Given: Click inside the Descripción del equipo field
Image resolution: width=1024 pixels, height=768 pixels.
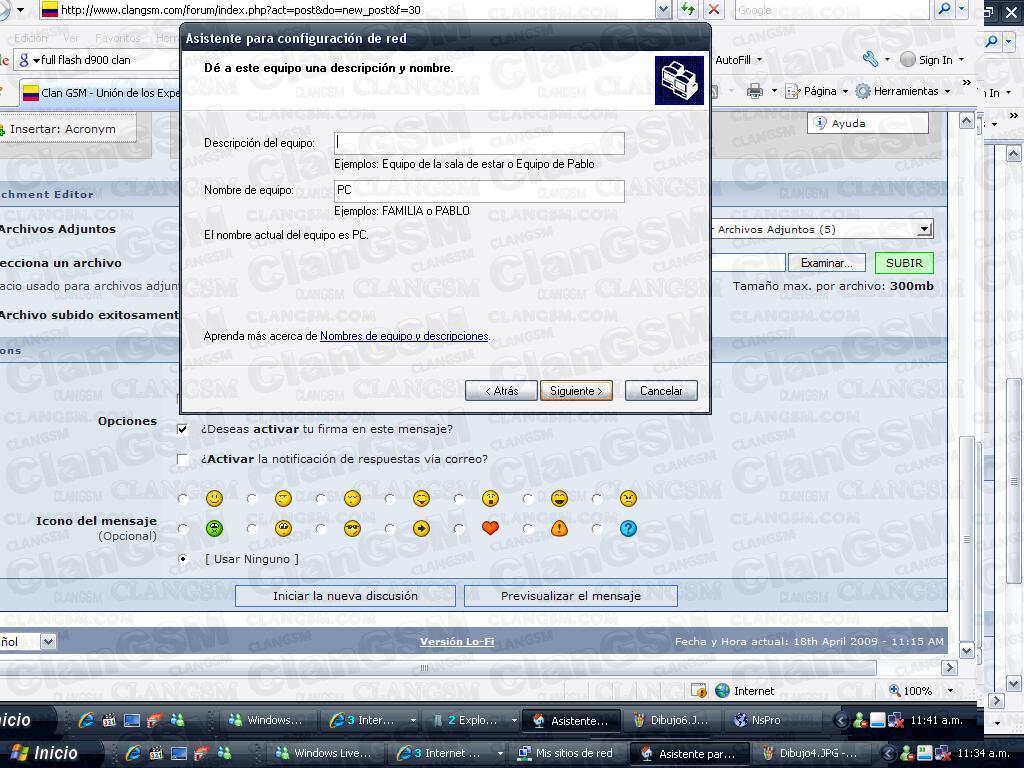Looking at the screenshot, I should pyautogui.click(x=478, y=143).
